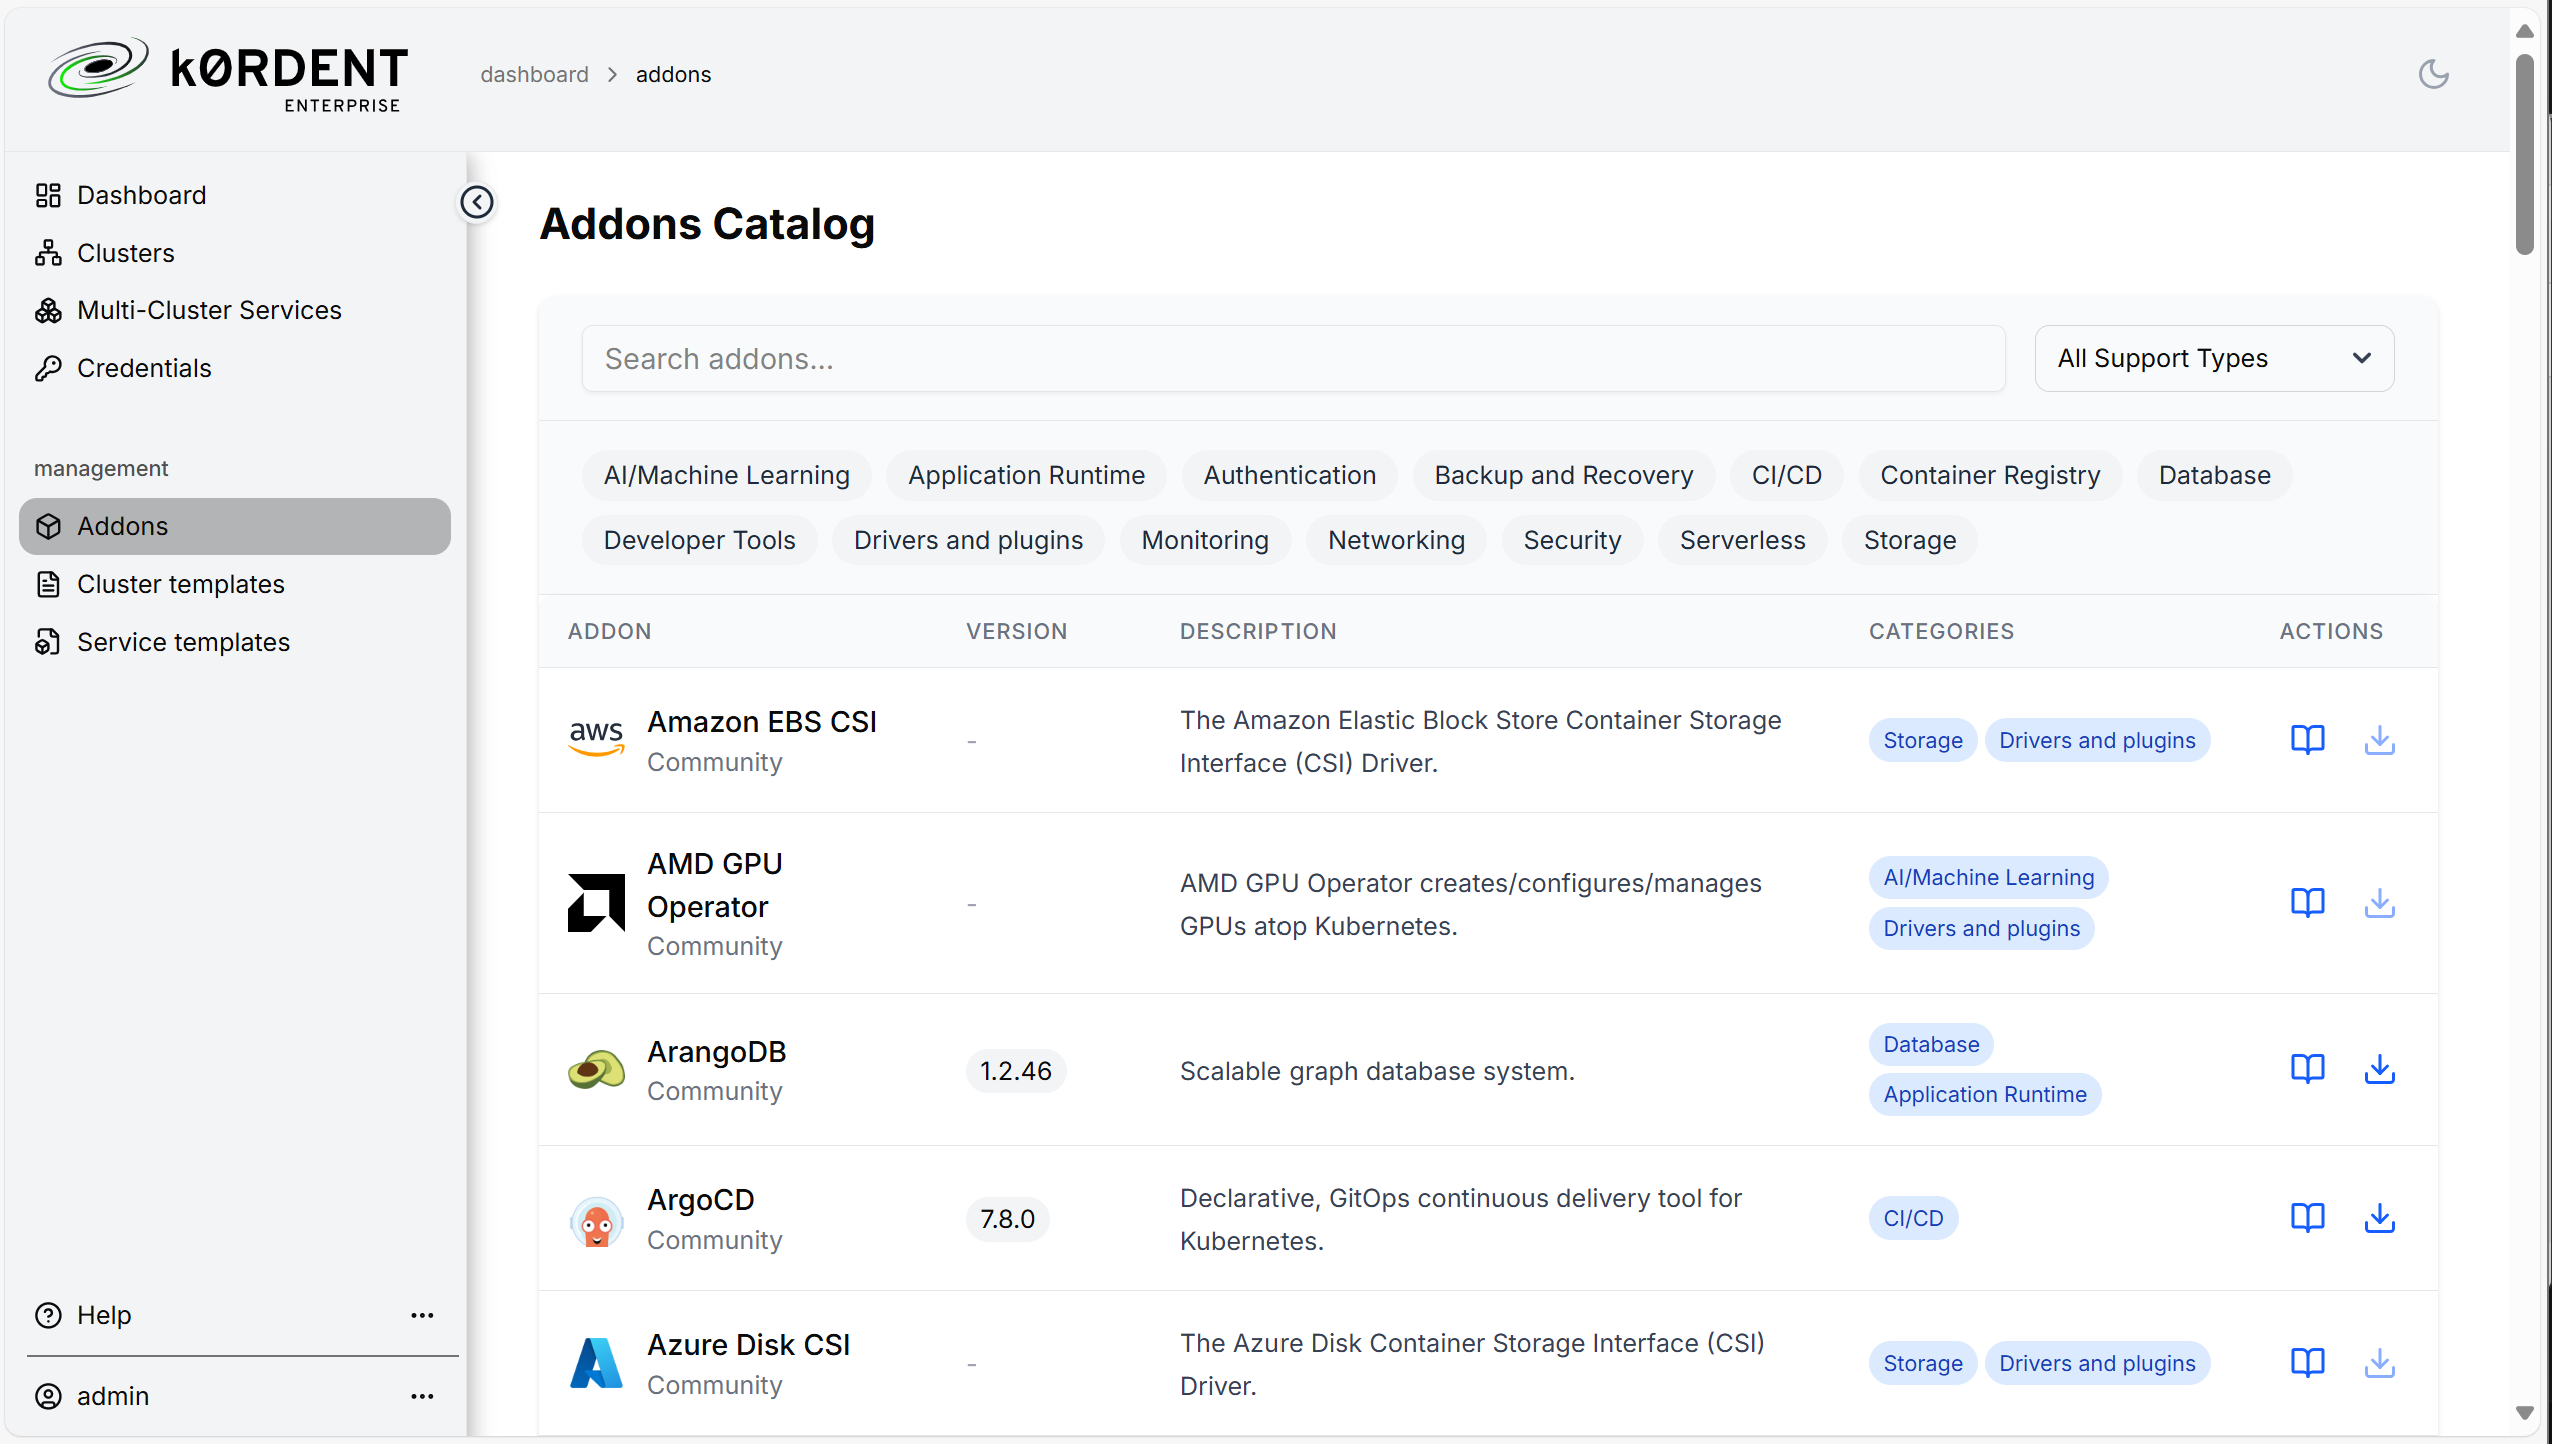Screen dimensions: 2552x1444
Task: Click Storage tag in Amazon EBS CSI row
Action: 1922,740
